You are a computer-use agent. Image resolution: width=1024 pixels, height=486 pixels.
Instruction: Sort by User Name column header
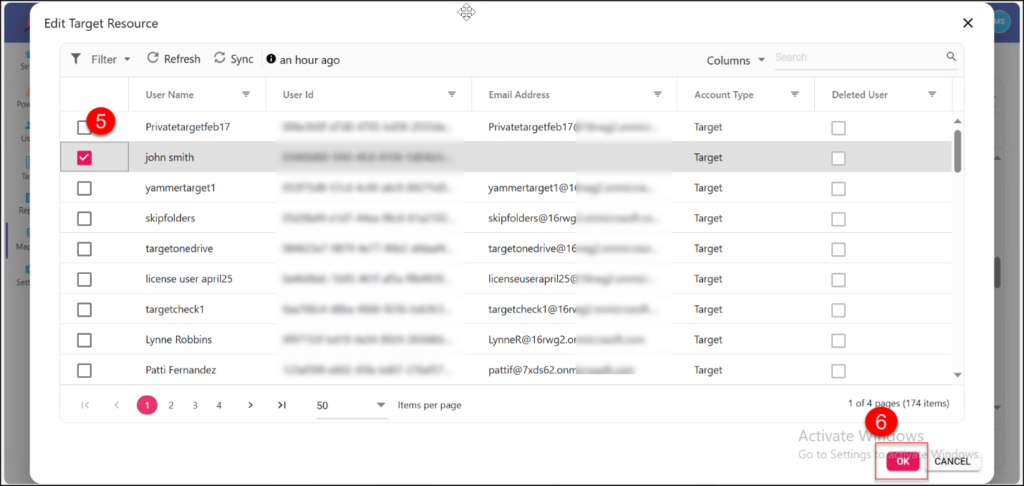click(170, 95)
